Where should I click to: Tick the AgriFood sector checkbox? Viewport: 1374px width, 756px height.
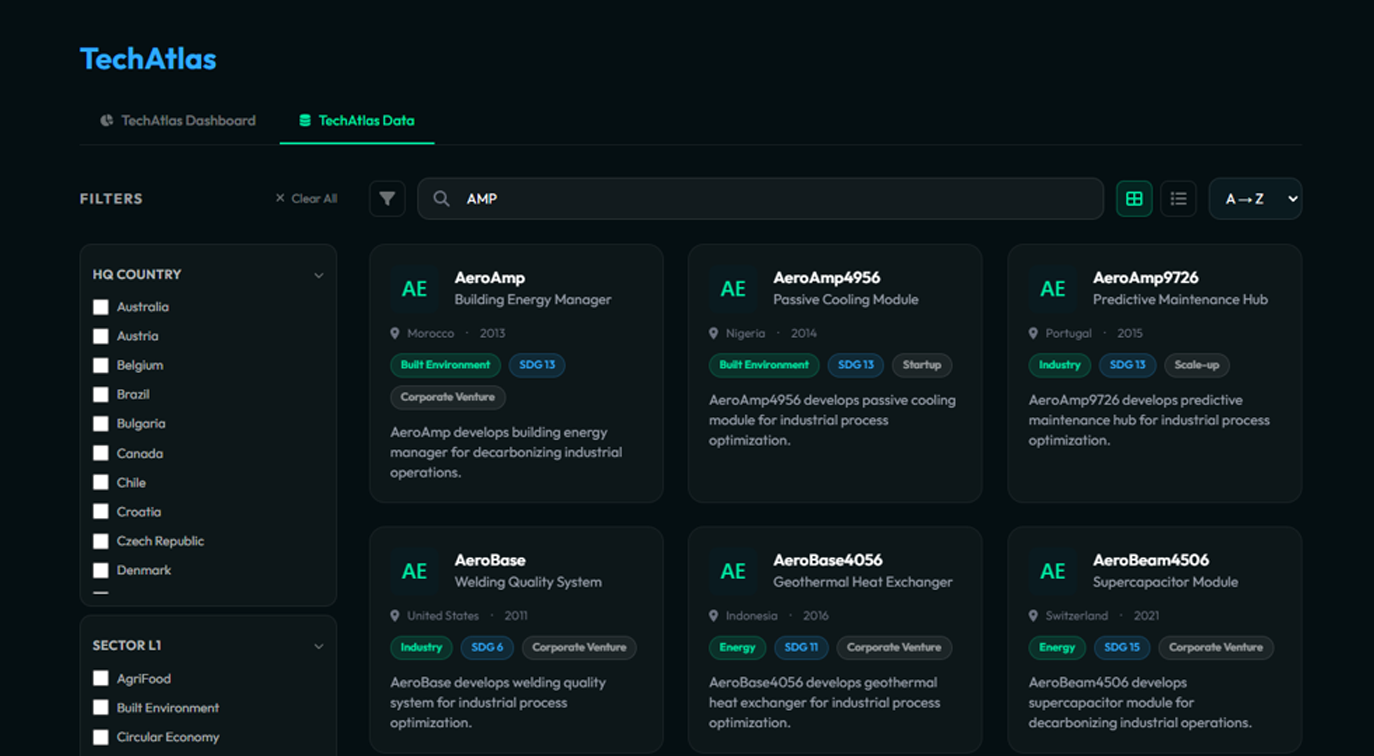pyautogui.click(x=101, y=678)
